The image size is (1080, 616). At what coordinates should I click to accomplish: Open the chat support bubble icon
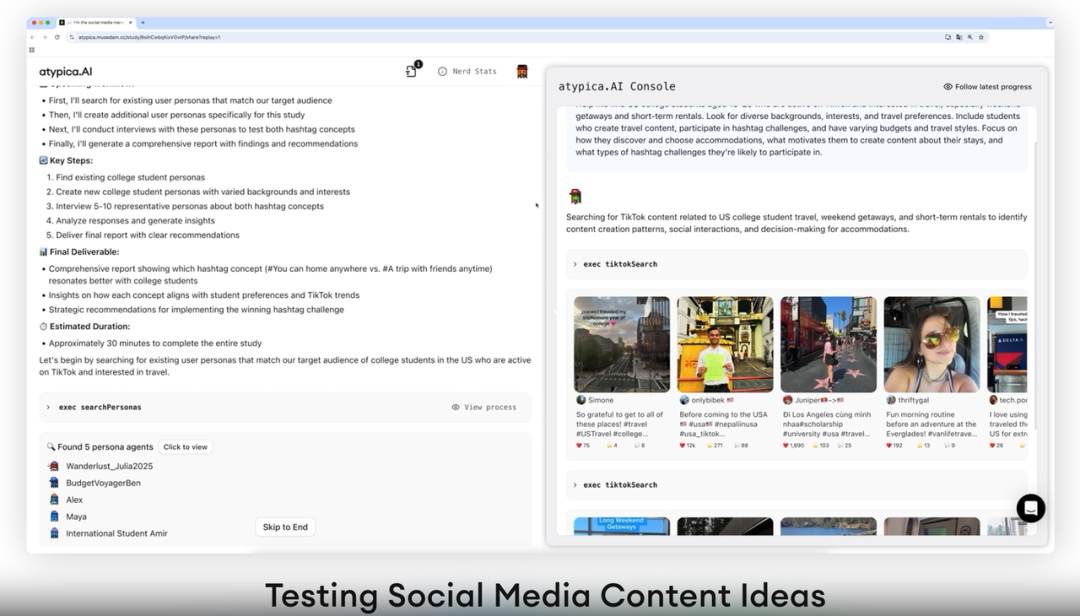click(x=1030, y=509)
